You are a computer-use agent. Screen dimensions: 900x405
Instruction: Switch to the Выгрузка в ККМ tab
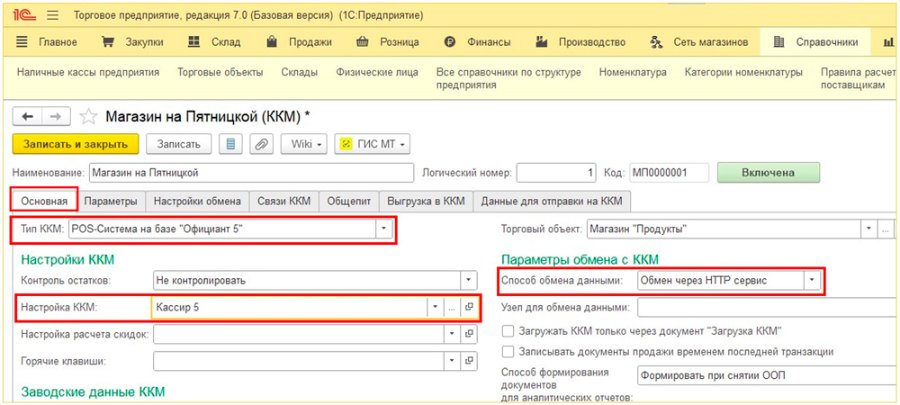(426, 201)
